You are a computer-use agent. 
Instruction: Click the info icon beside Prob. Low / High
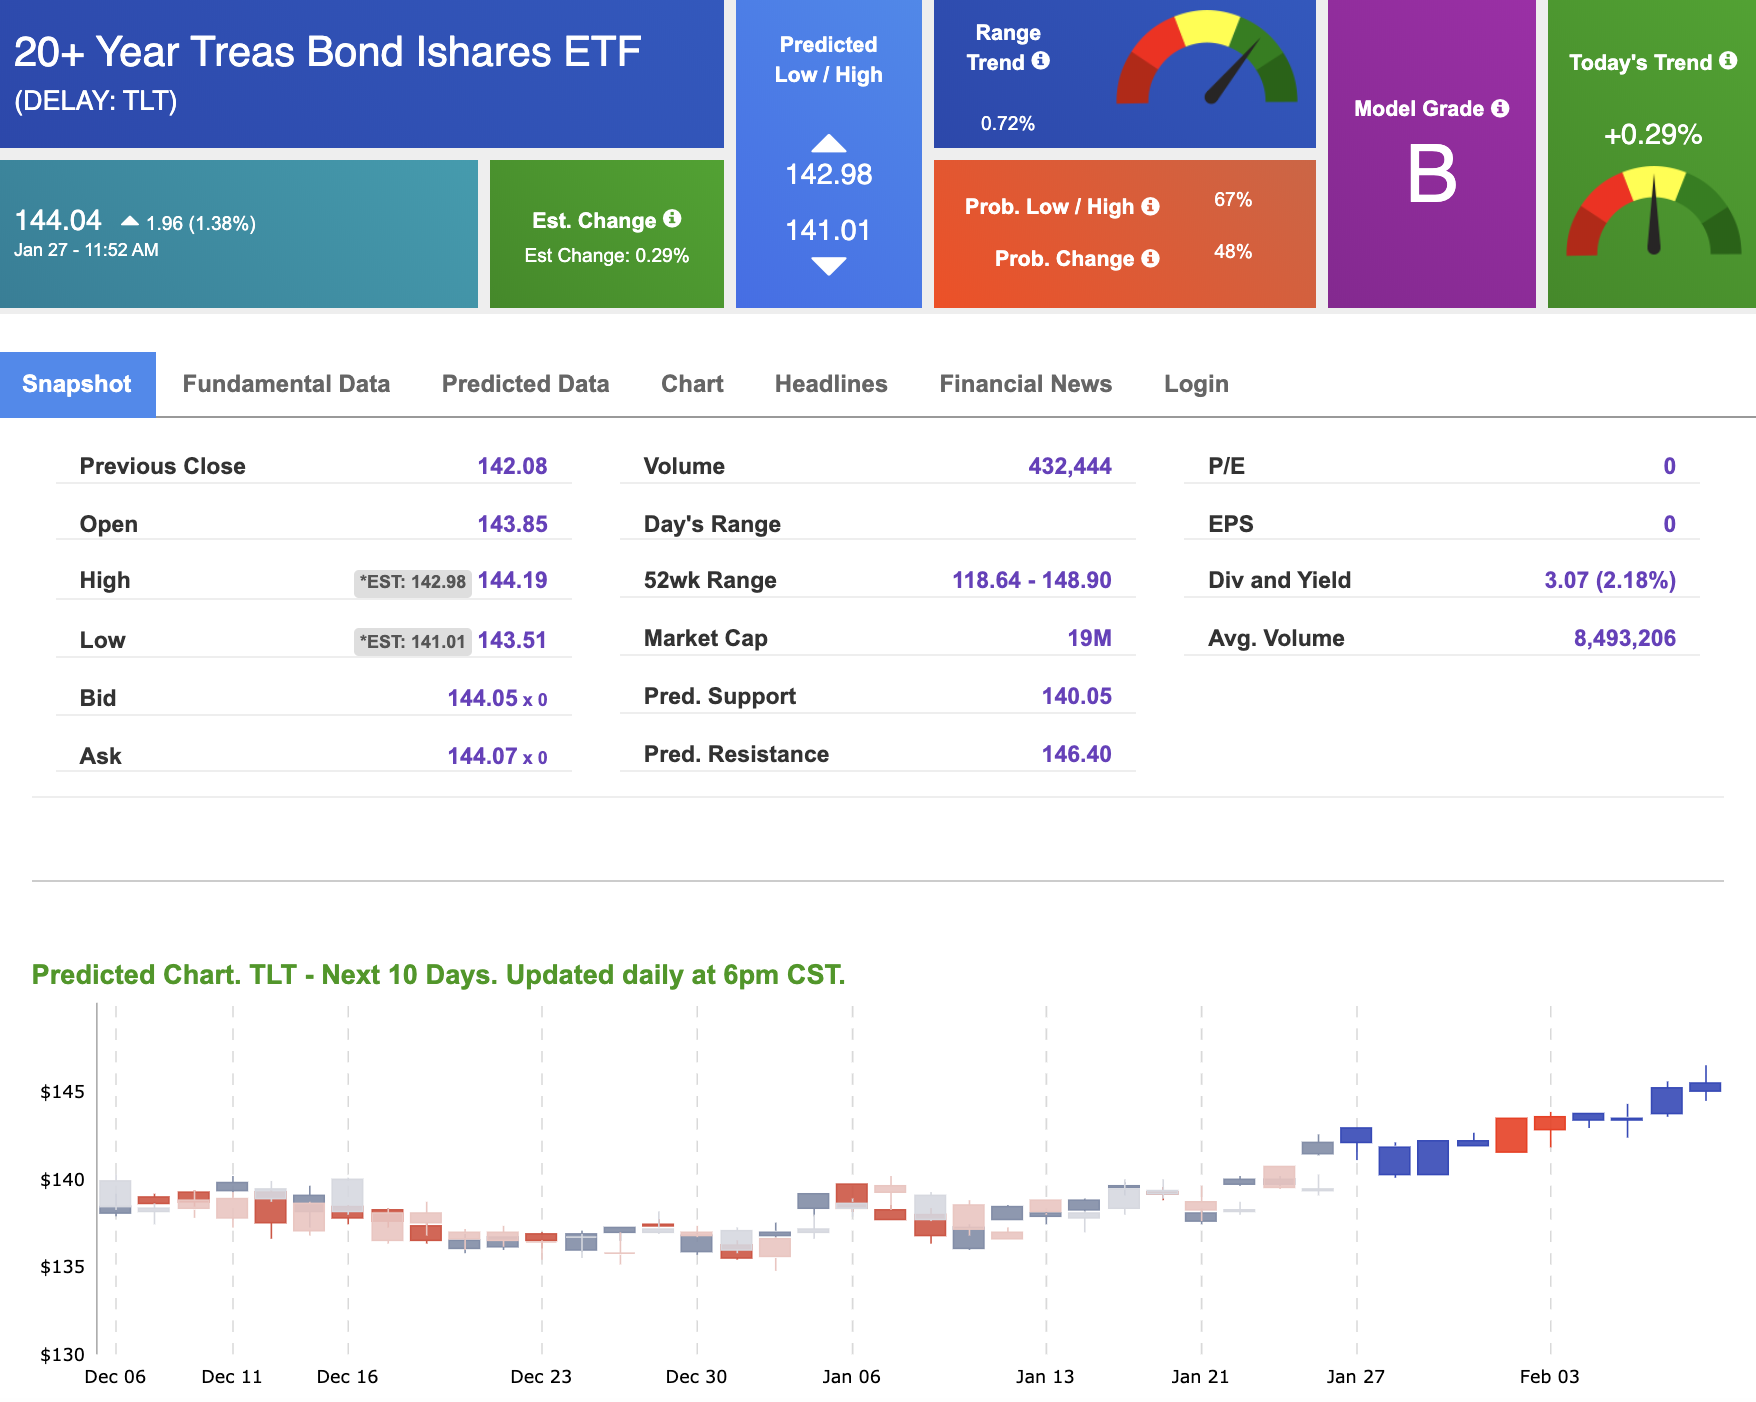pos(1151,206)
